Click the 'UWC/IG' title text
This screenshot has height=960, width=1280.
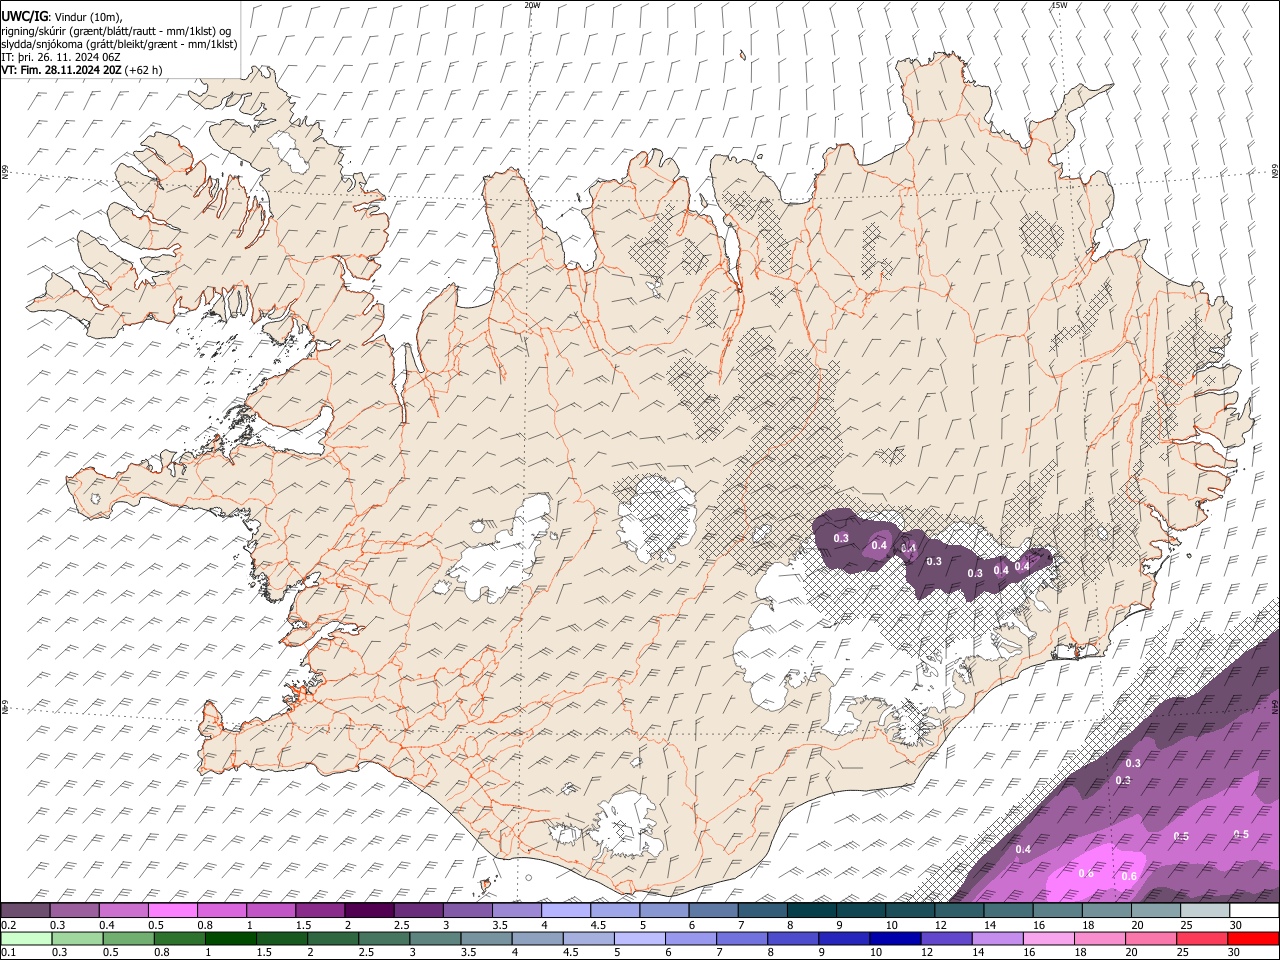23,17
